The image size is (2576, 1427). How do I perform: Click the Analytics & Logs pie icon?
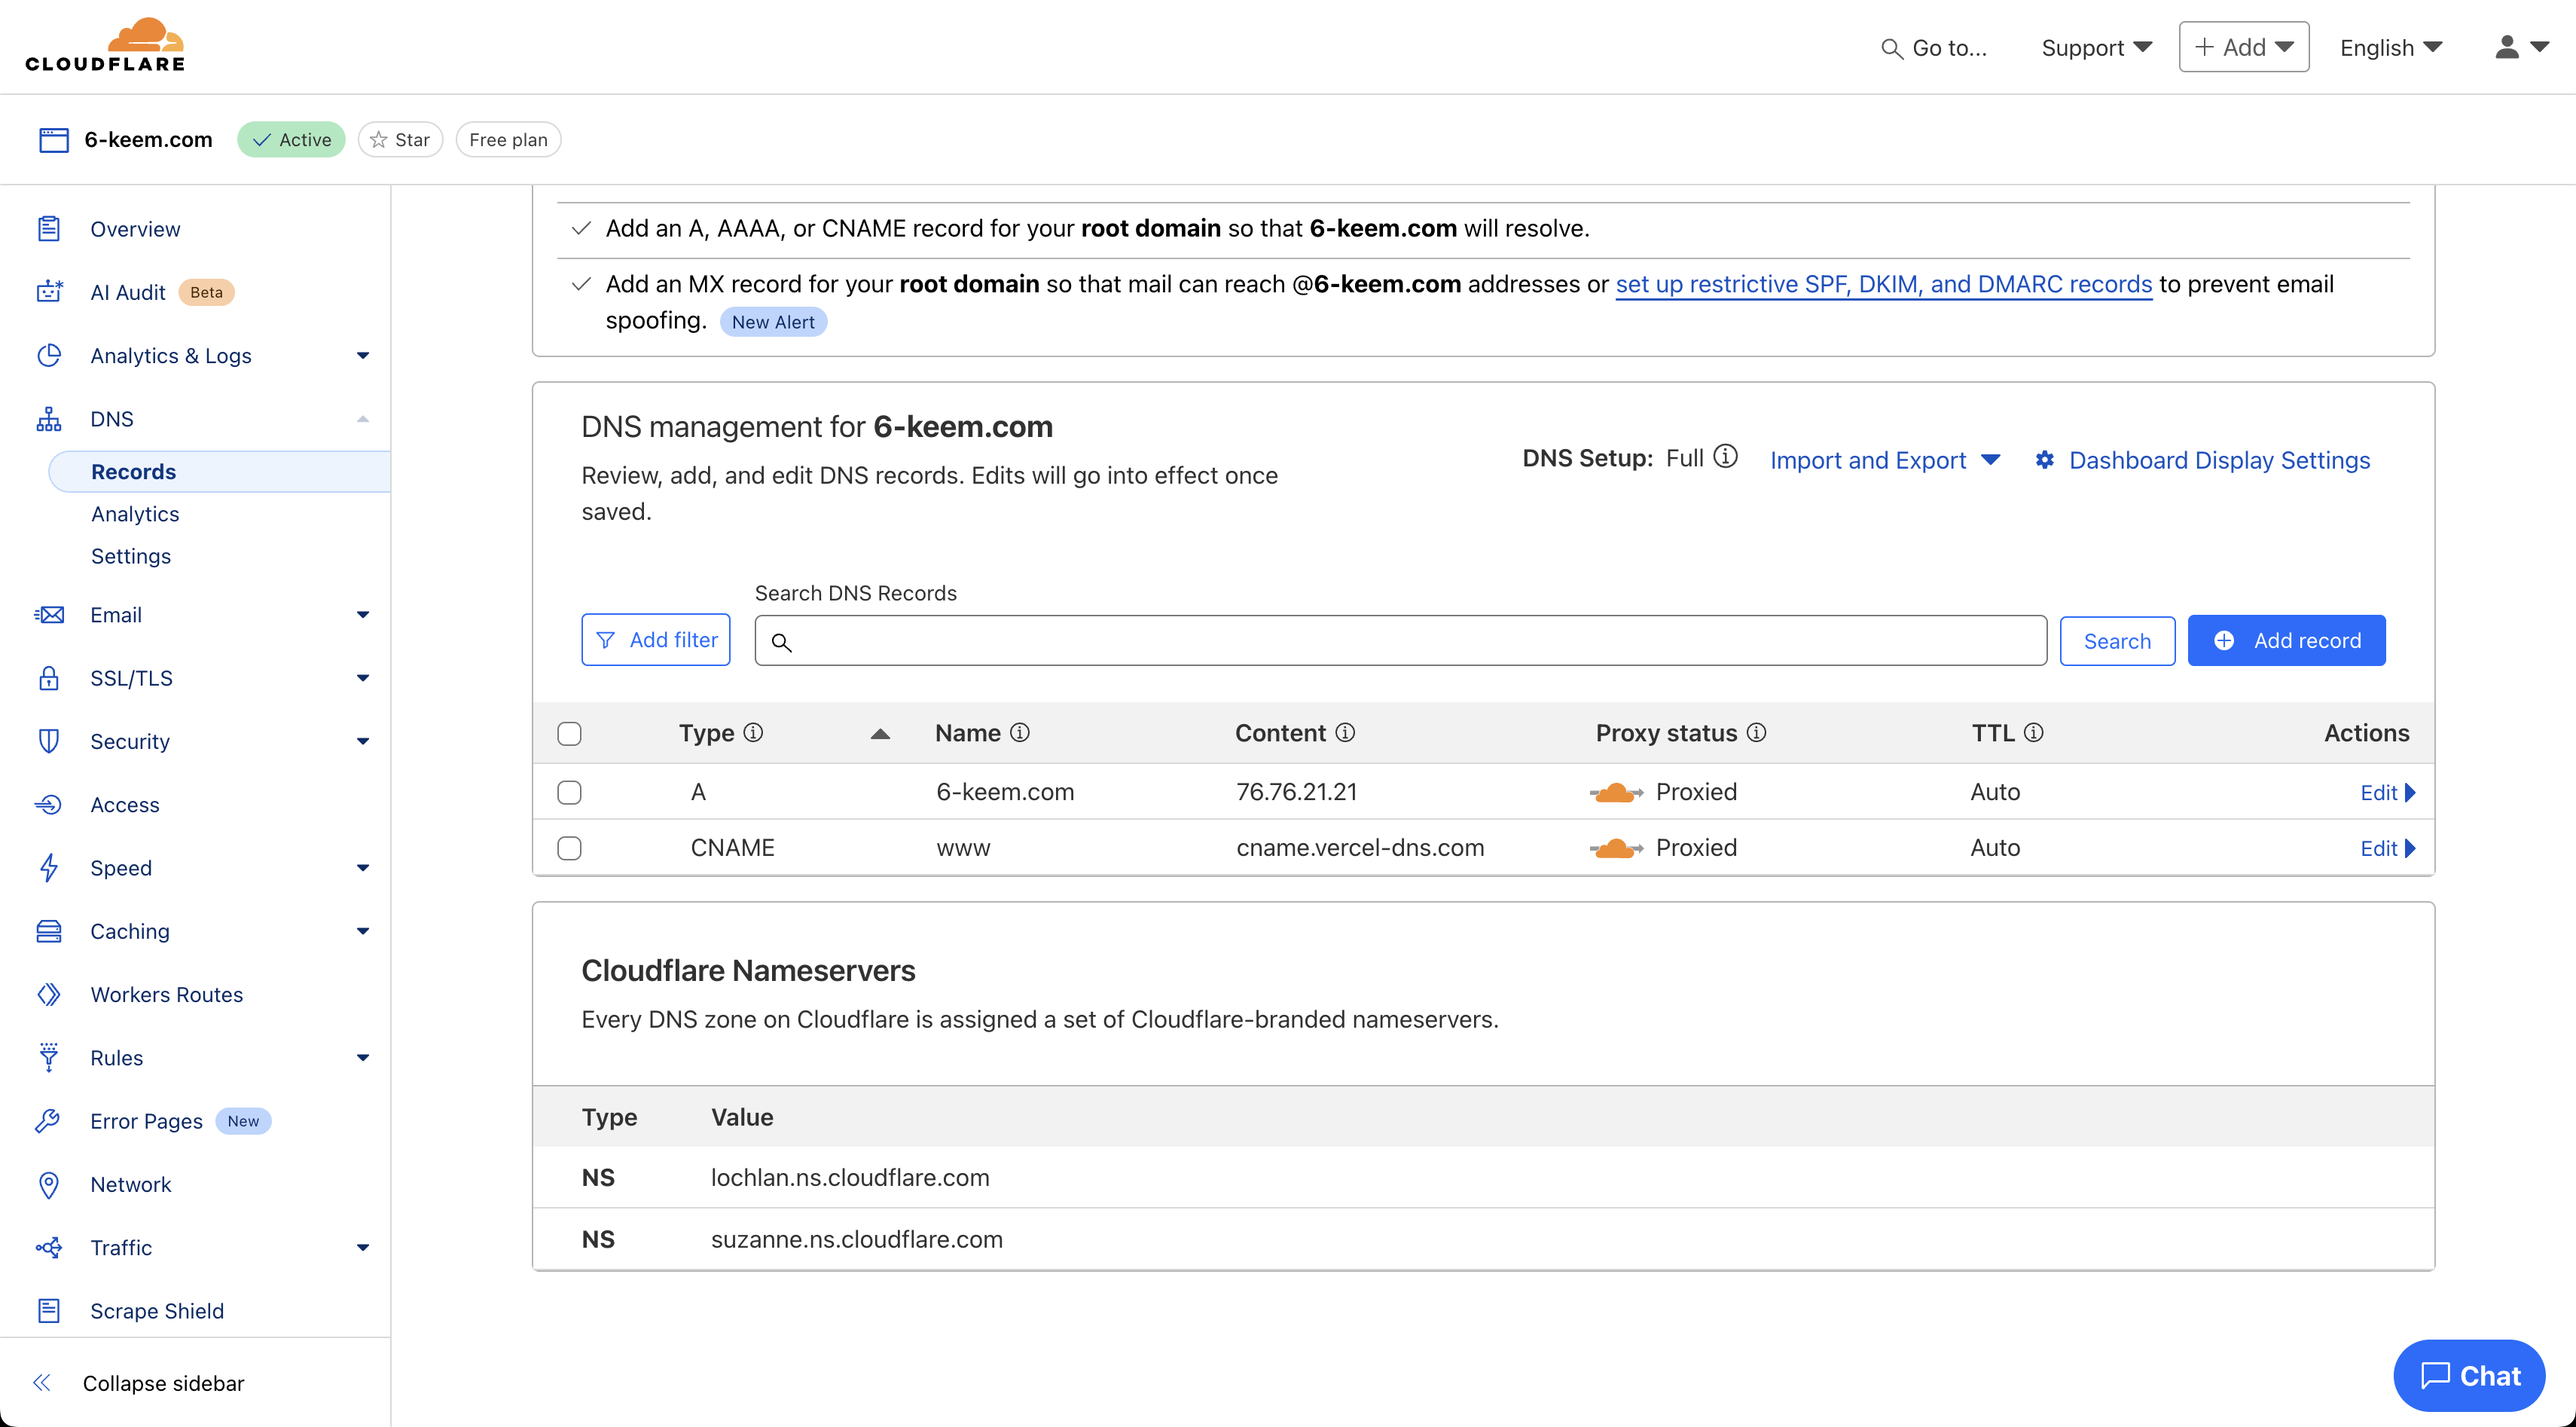click(x=49, y=355)
